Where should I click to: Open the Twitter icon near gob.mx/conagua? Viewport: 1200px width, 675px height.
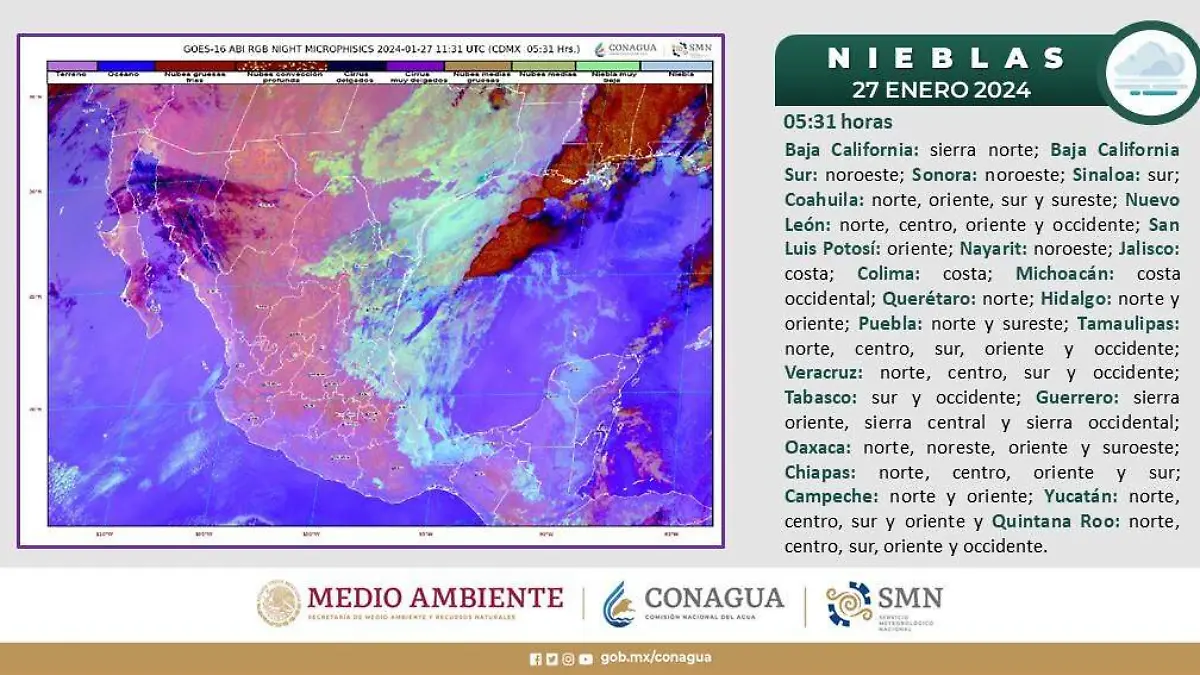point(550,659)
